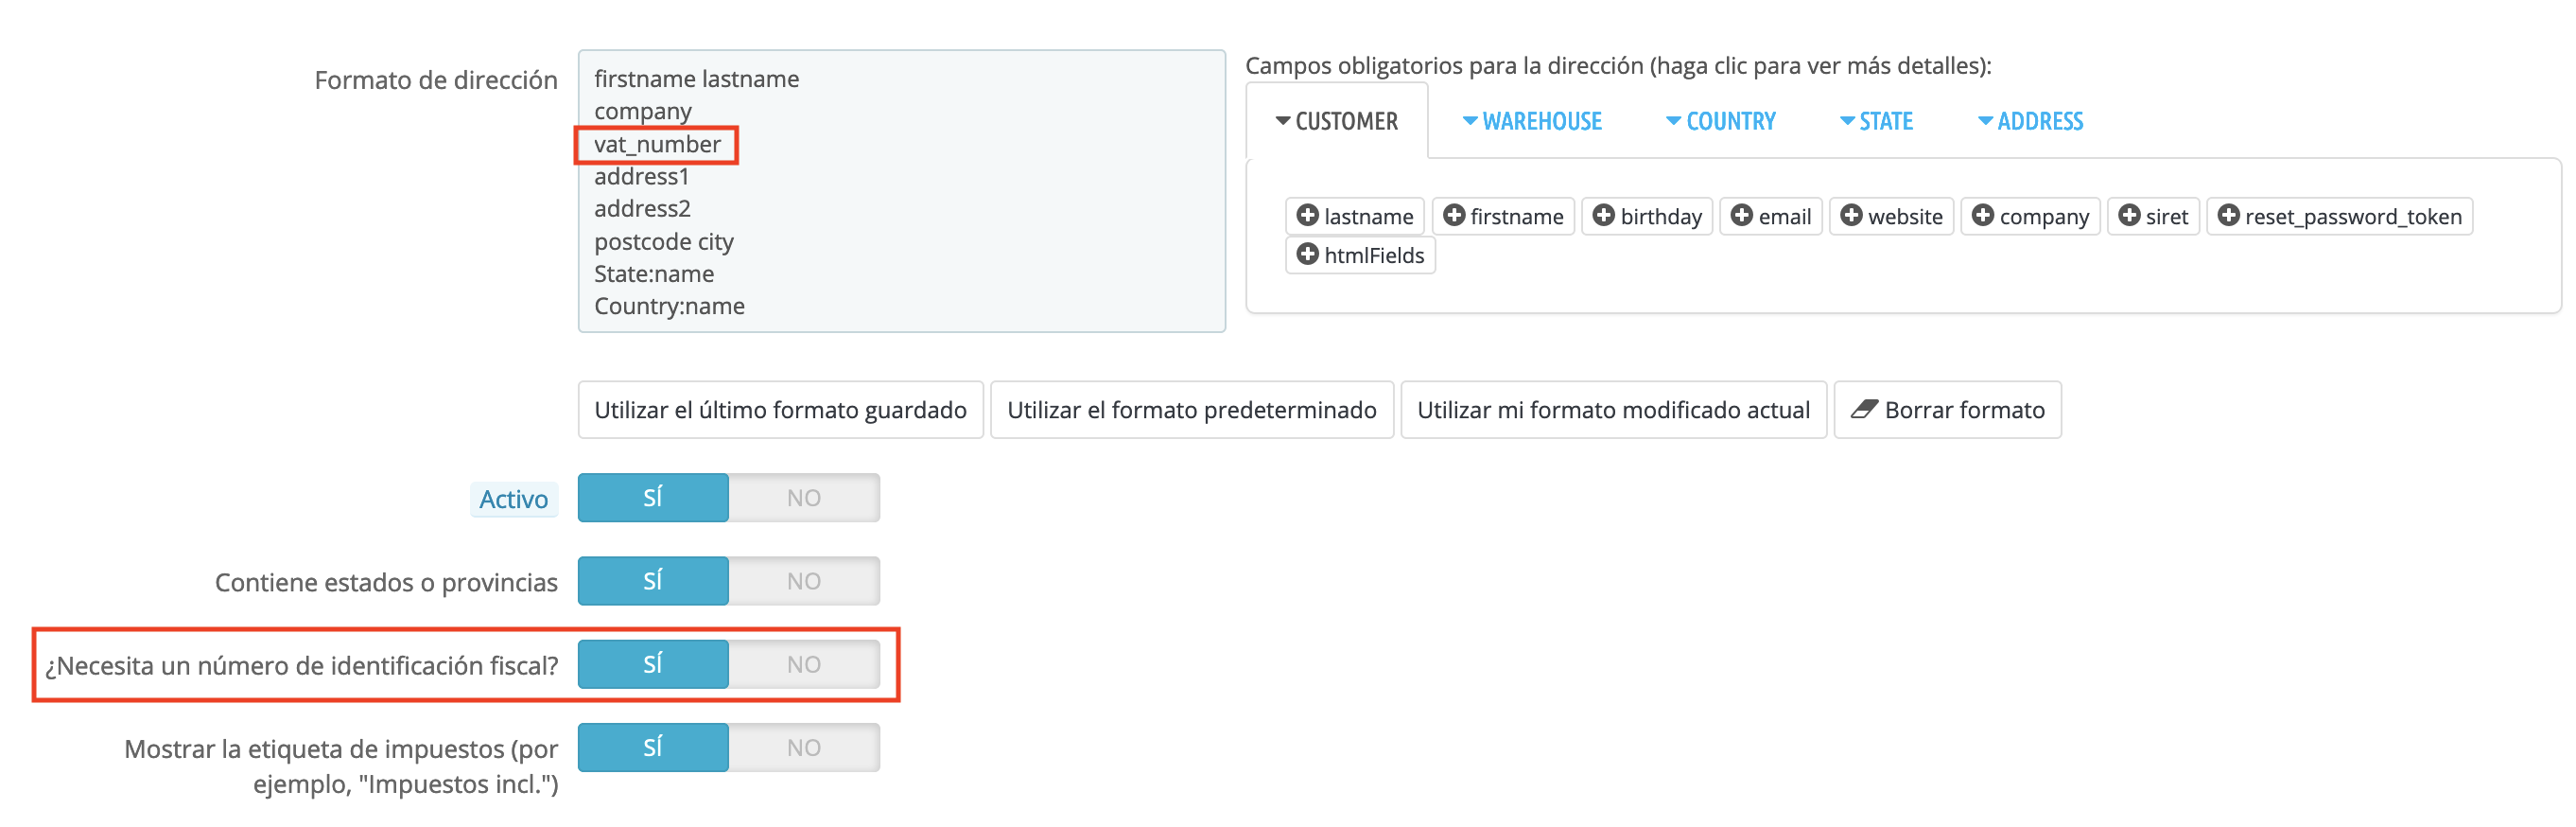Image resolution: width=2576 pixels, height=827 pixels.
Task: Expand the WAREHOUSE fields dropdown arrow
Action: (x=1470, y=121)
